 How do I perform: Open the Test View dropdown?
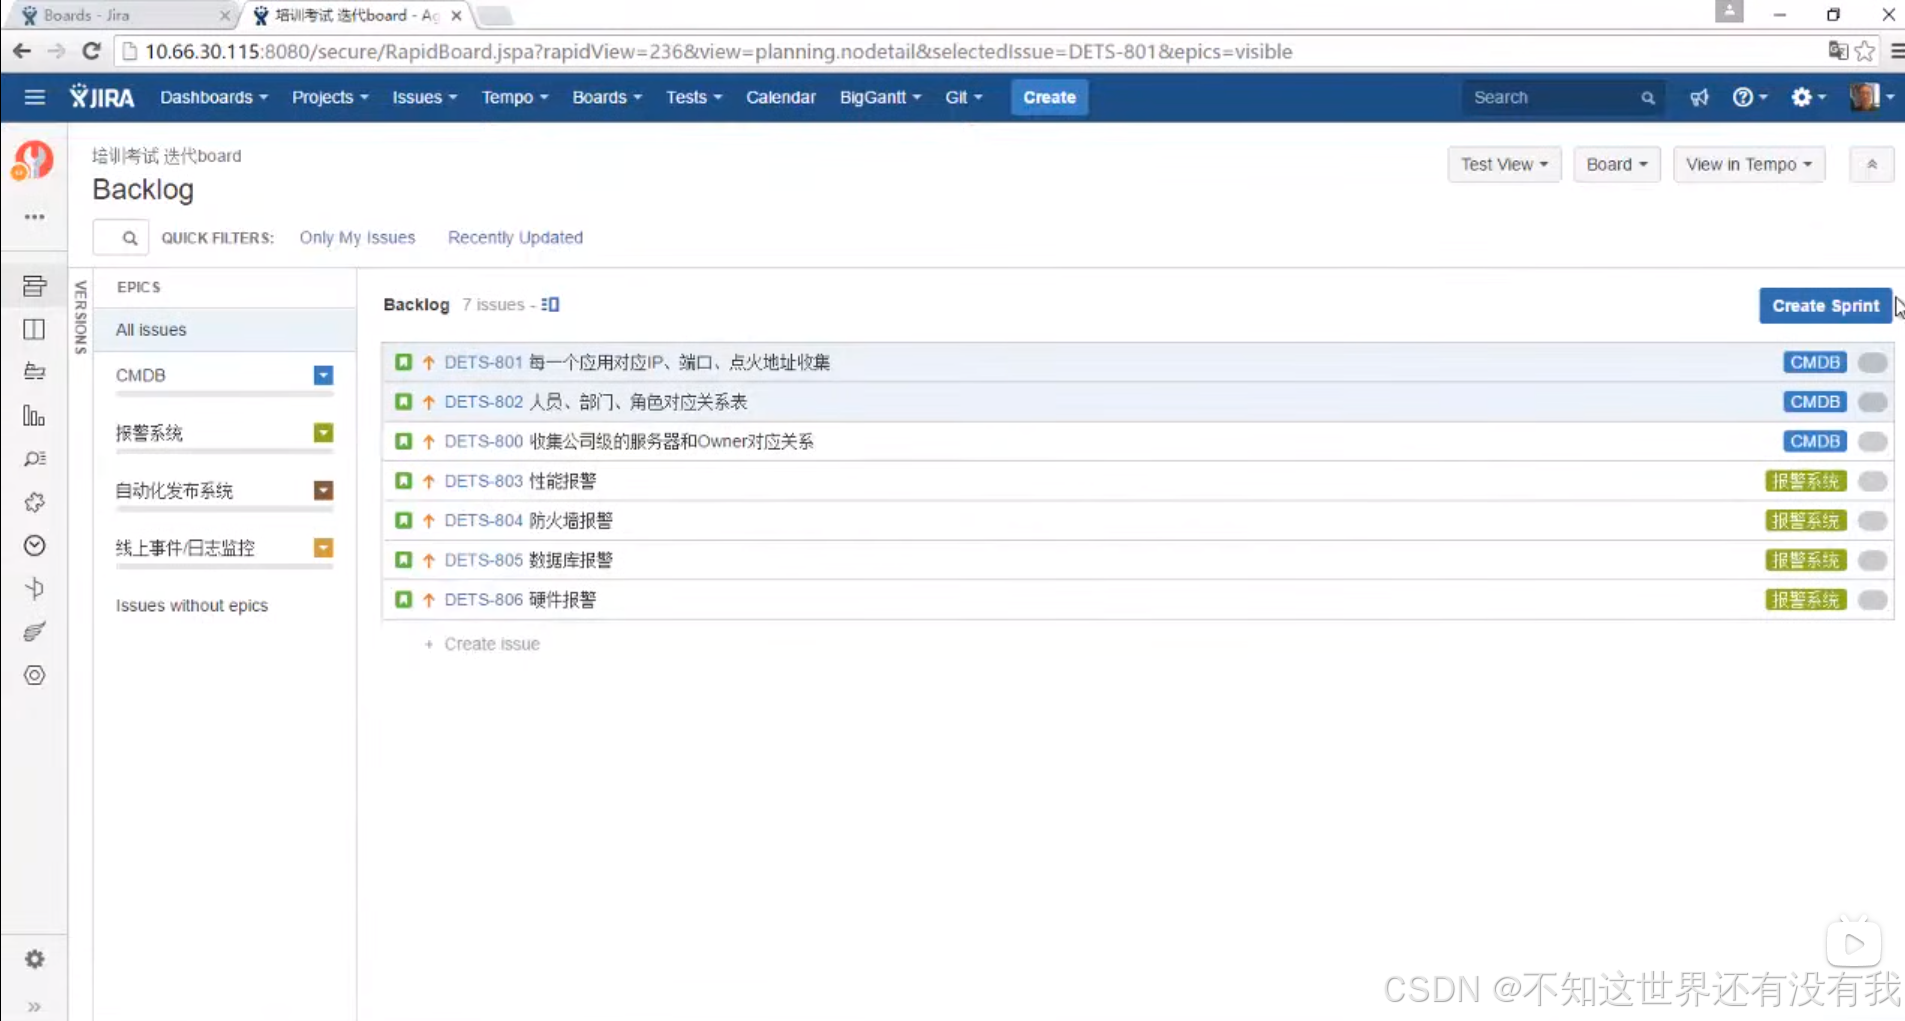coord(1504,164)
